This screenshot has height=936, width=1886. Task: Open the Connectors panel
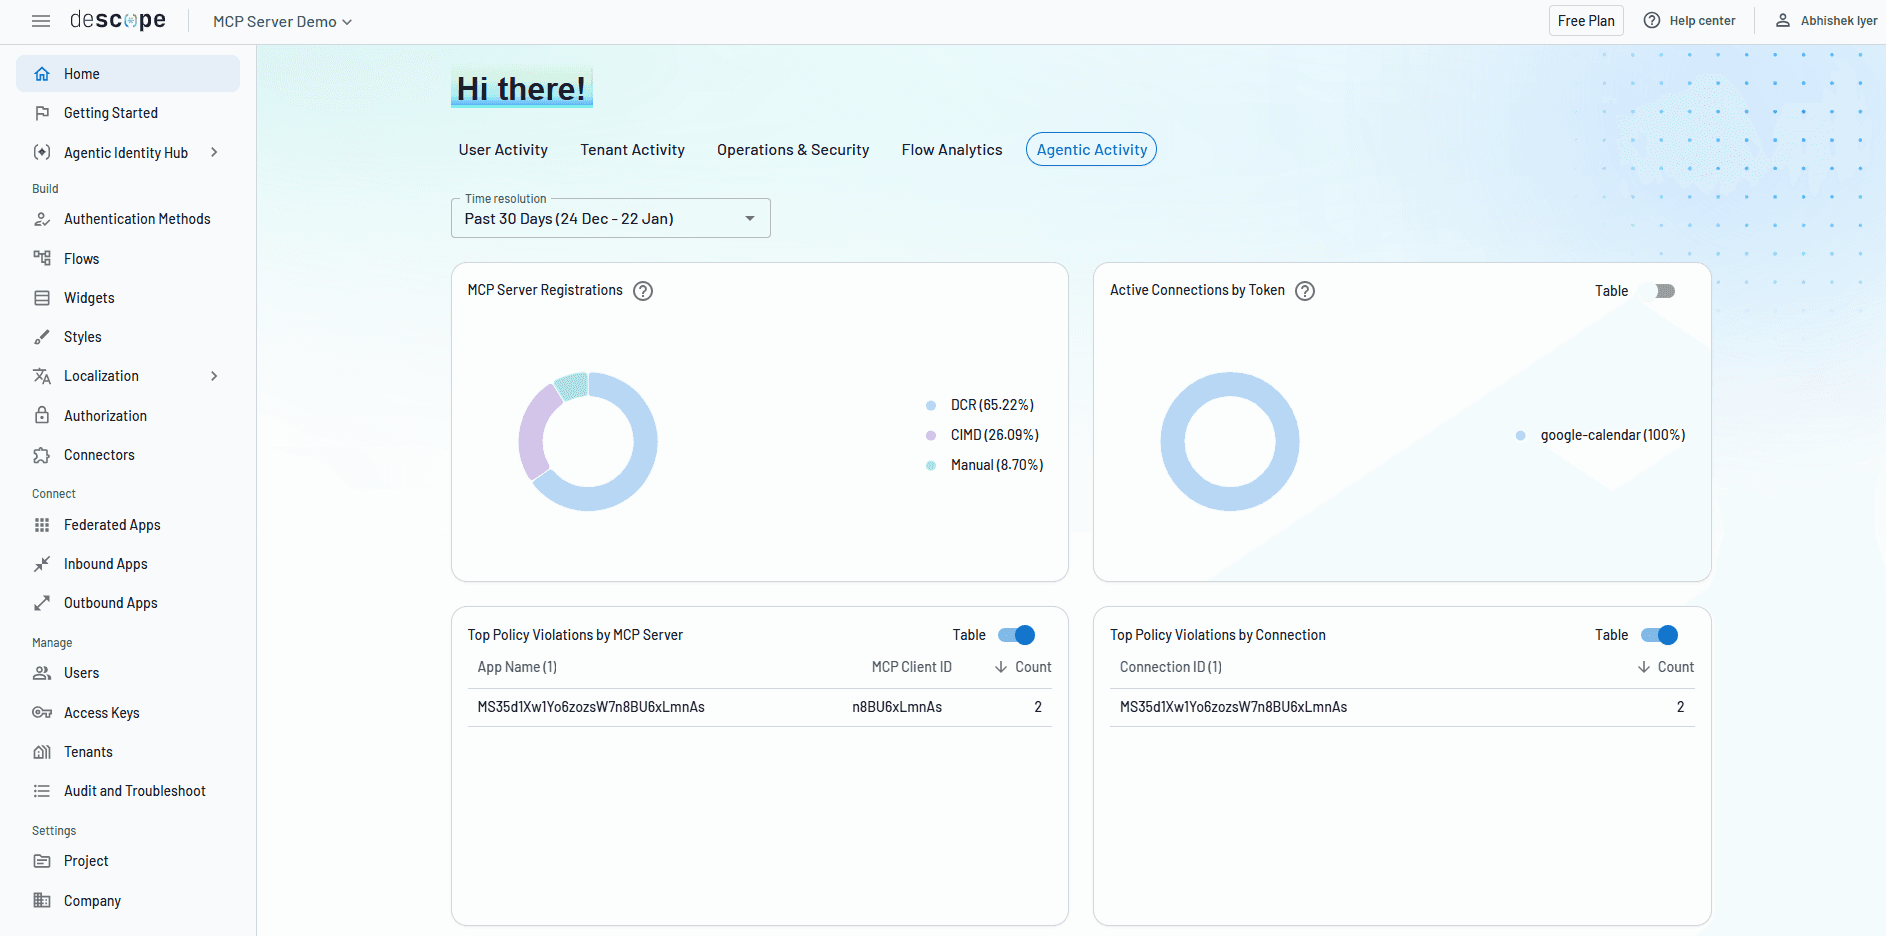click(99, 454)
